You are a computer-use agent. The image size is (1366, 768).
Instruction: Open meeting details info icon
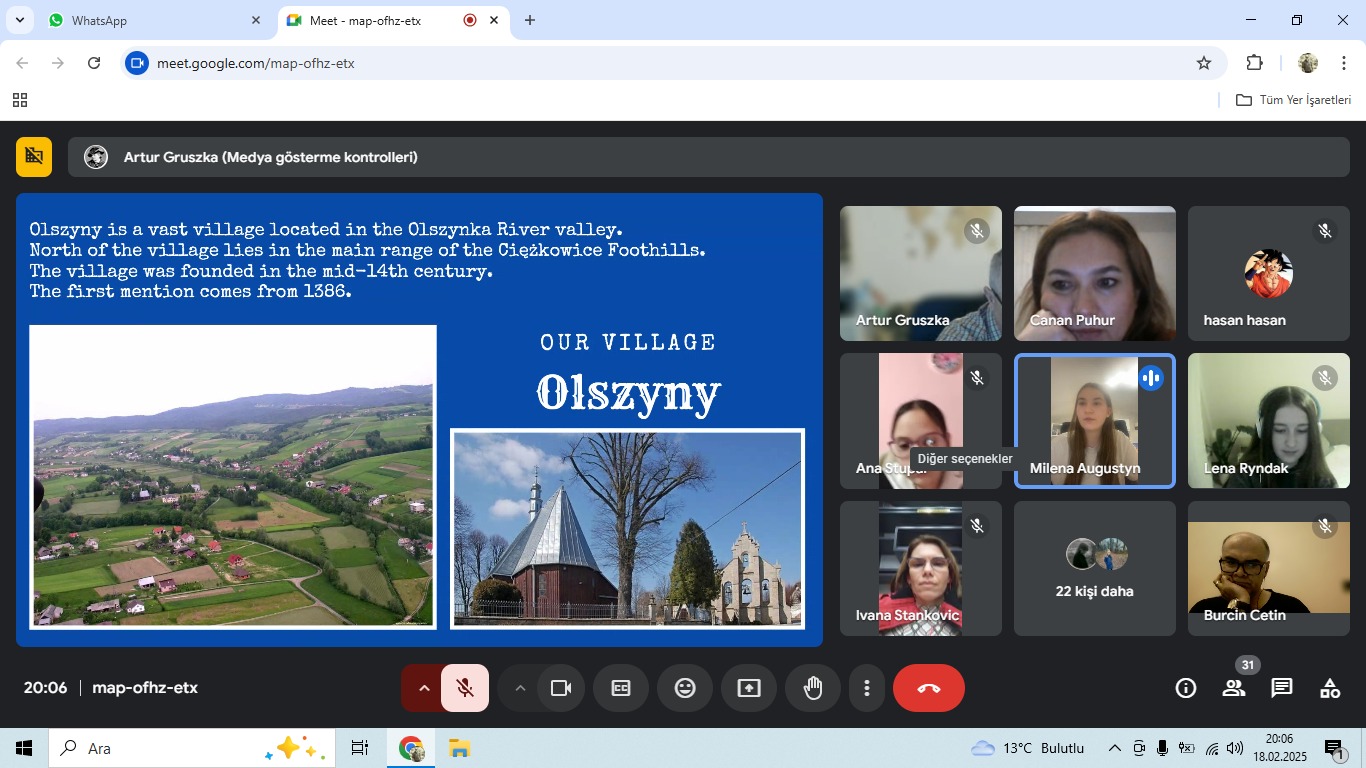pos(1186,688)
